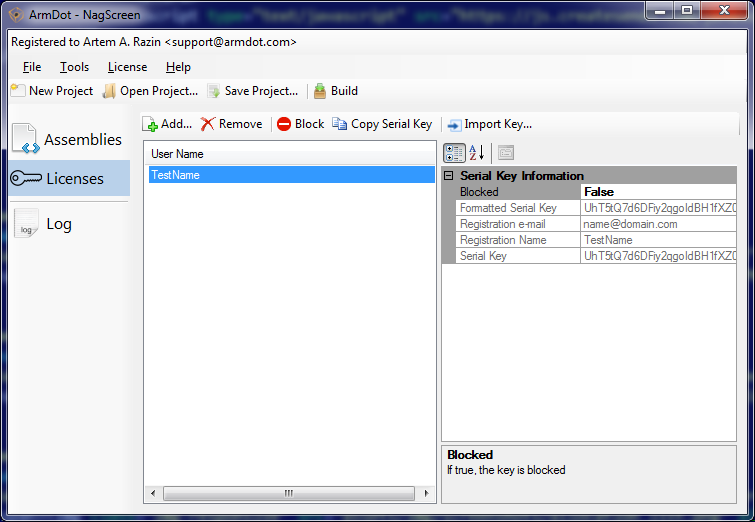Click the ArmDot application icon in title bar
This screenshot has height=522, width=755.
click(16, 15)
